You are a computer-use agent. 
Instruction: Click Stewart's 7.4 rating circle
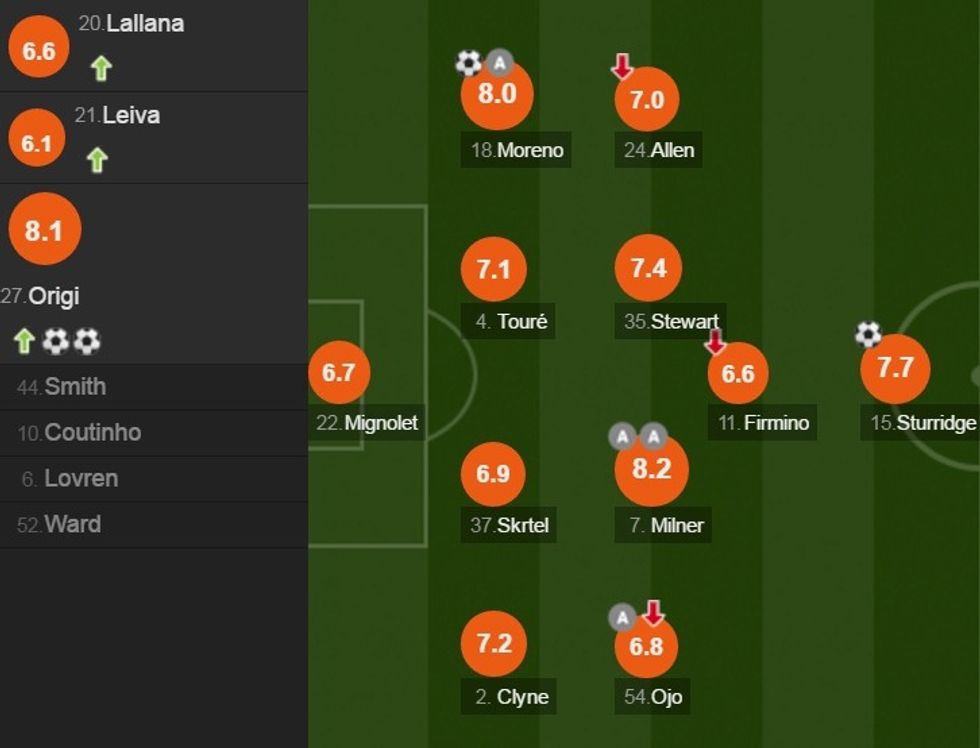click(648, 268)
